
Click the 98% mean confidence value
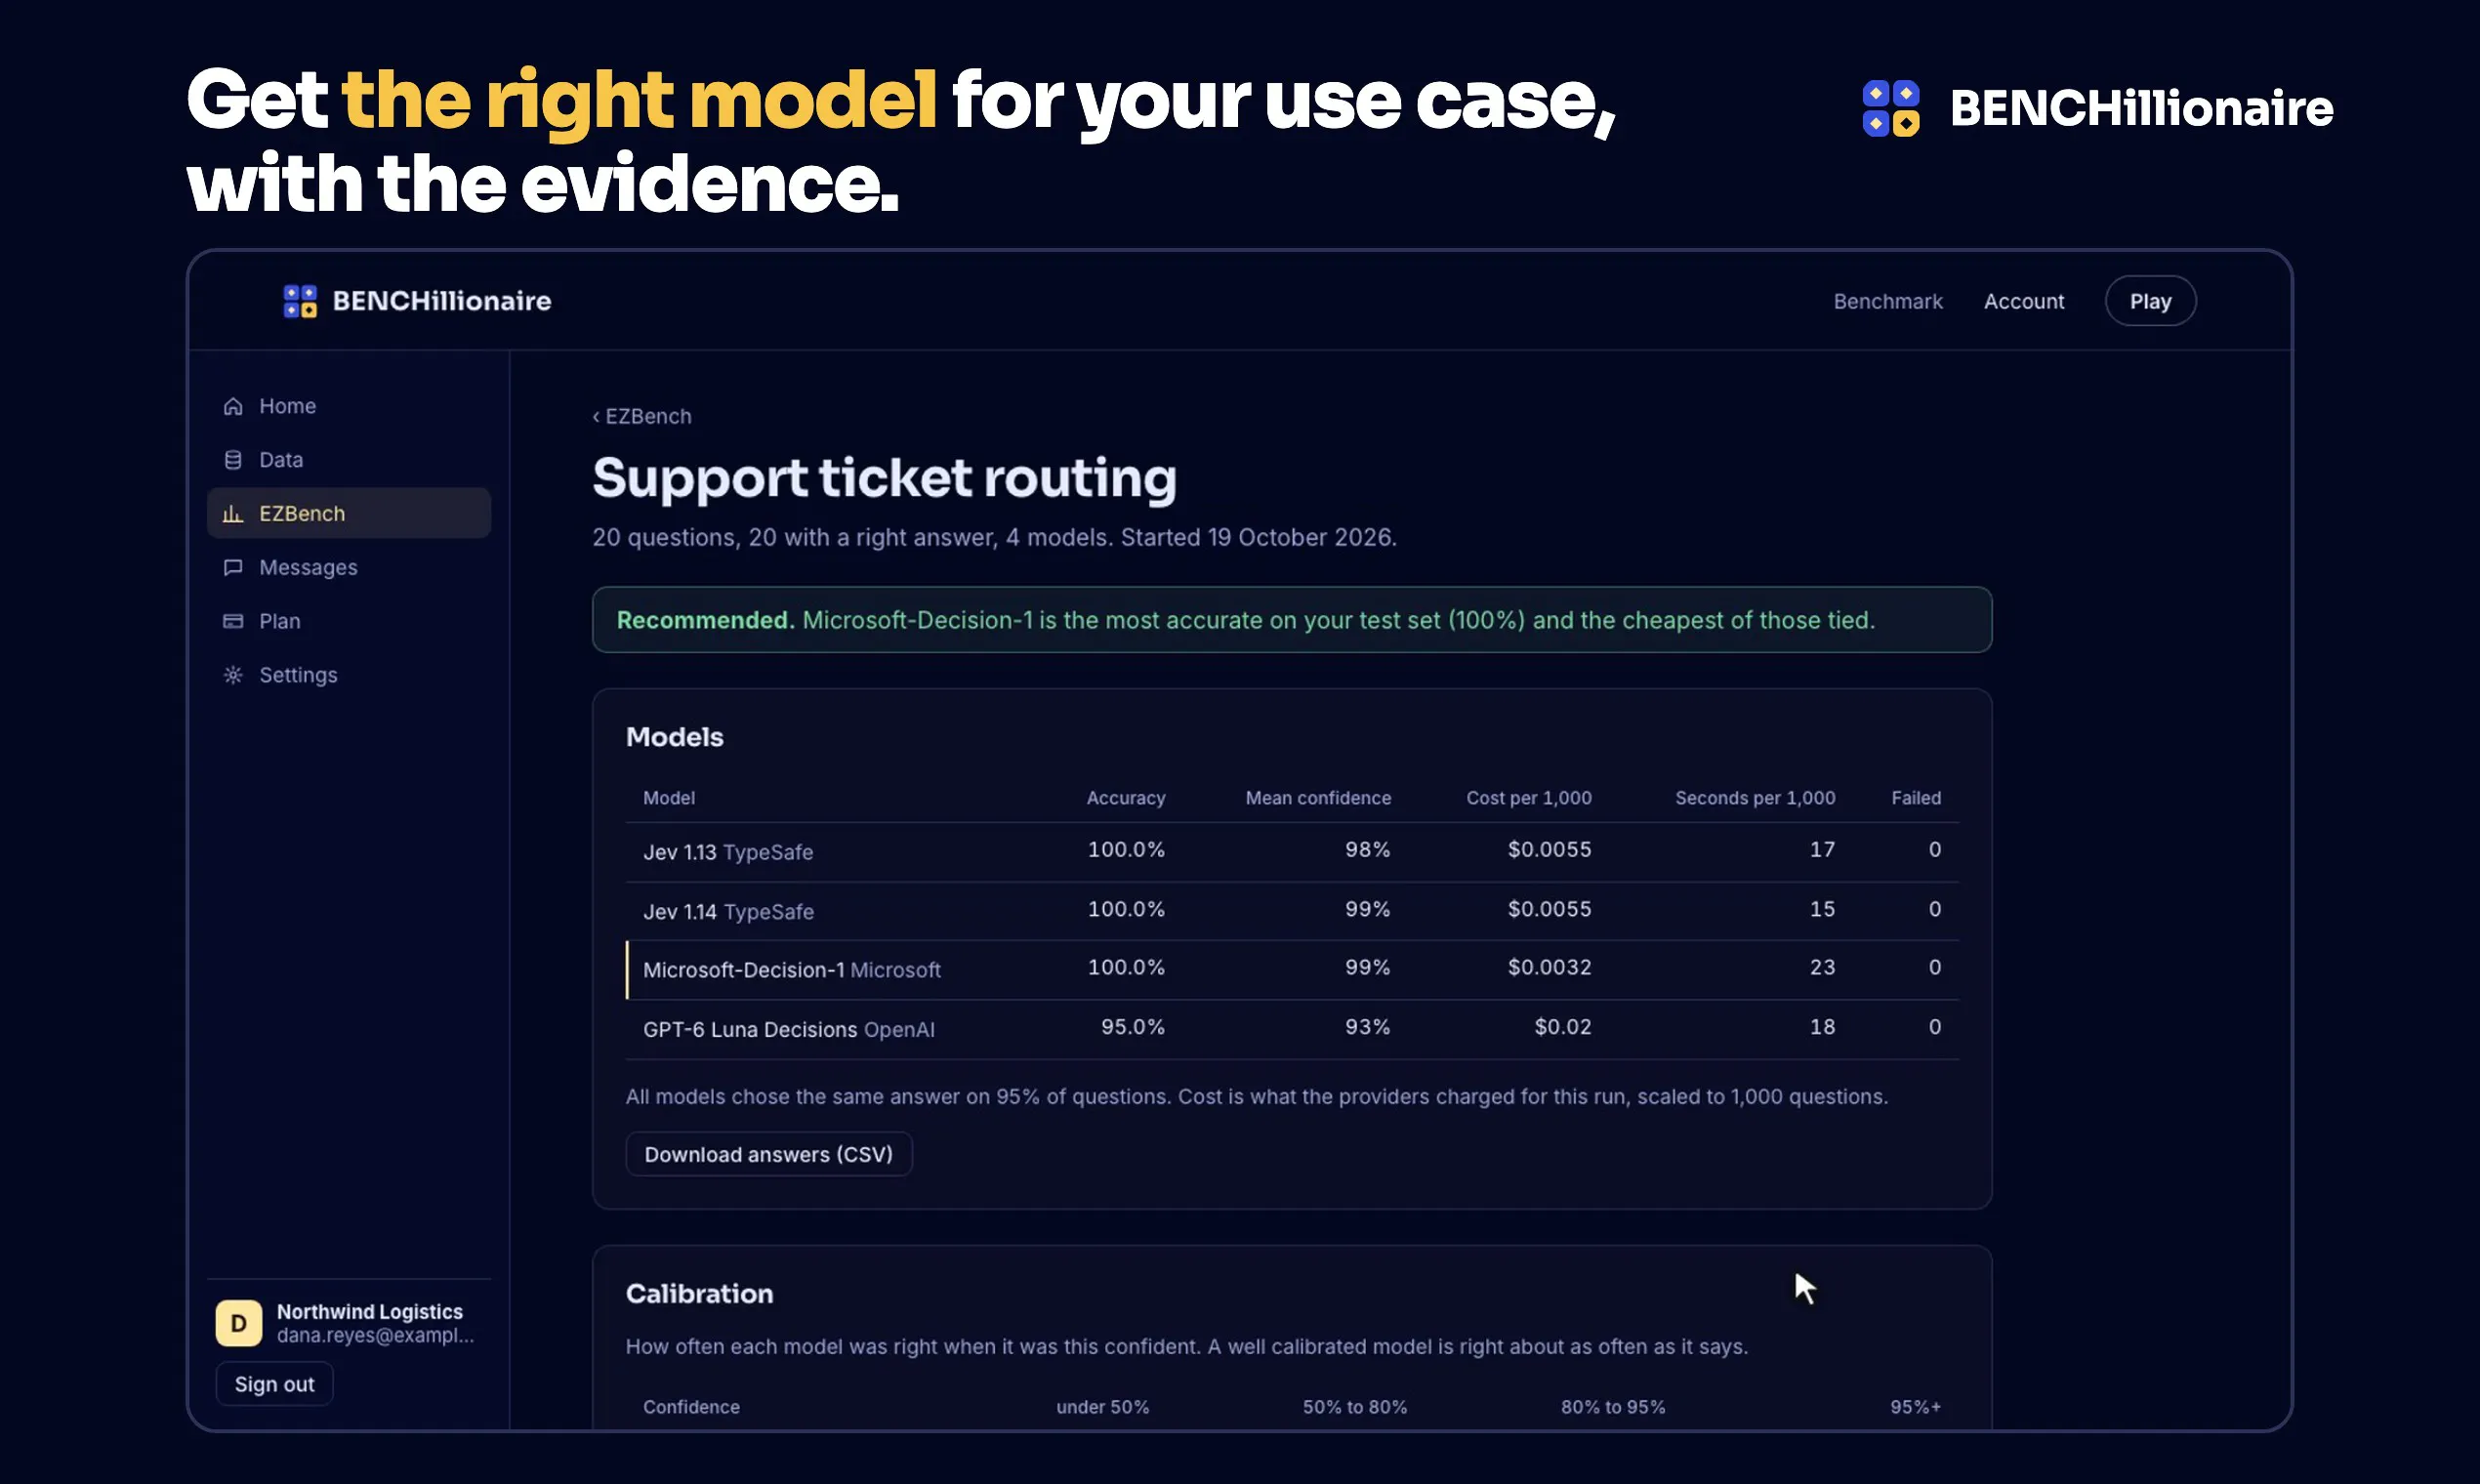1367,849
